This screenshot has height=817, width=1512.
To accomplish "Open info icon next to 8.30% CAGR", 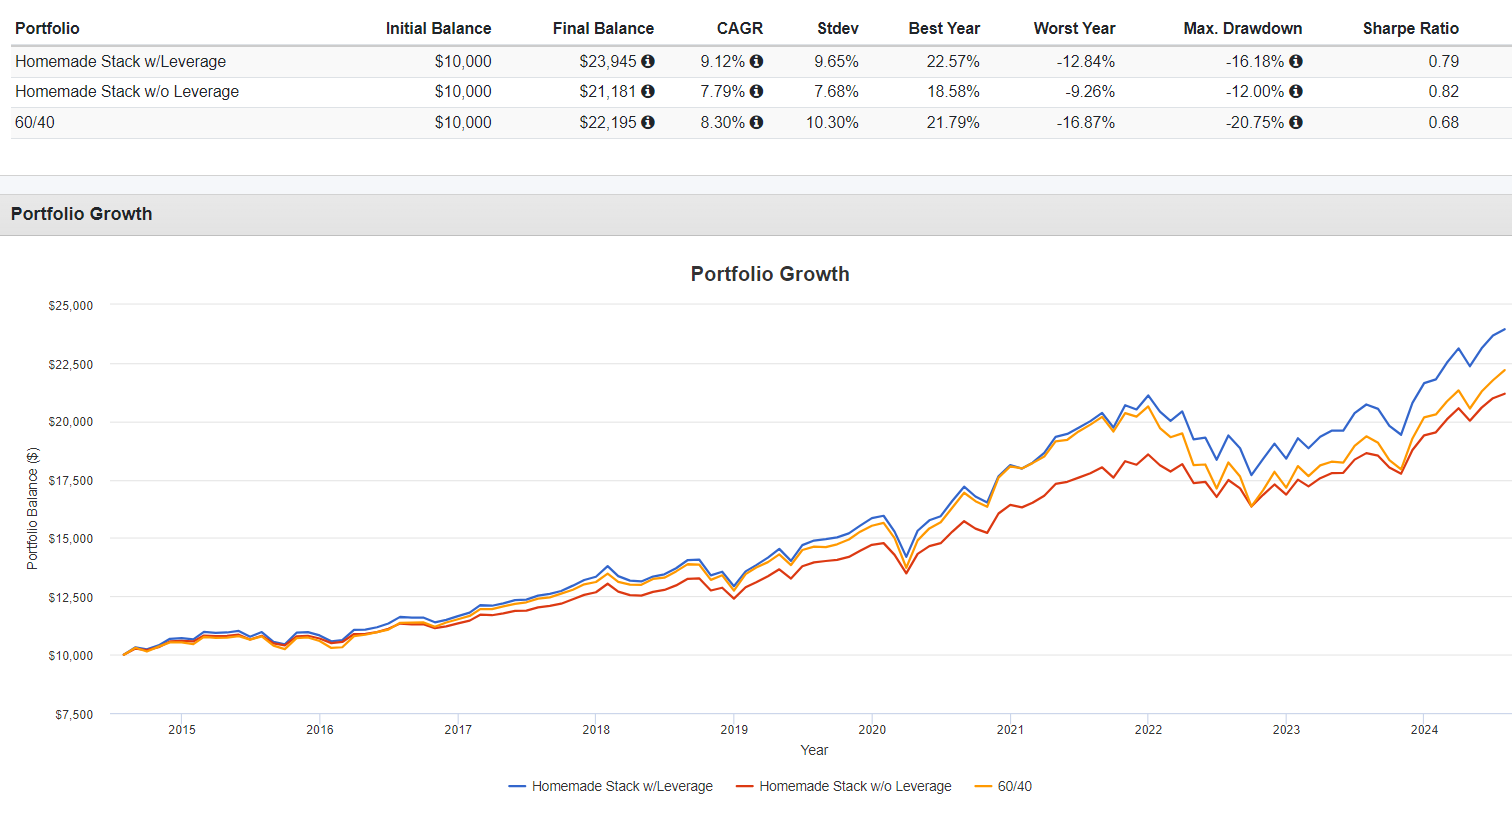I will click(x=756, y=122).
